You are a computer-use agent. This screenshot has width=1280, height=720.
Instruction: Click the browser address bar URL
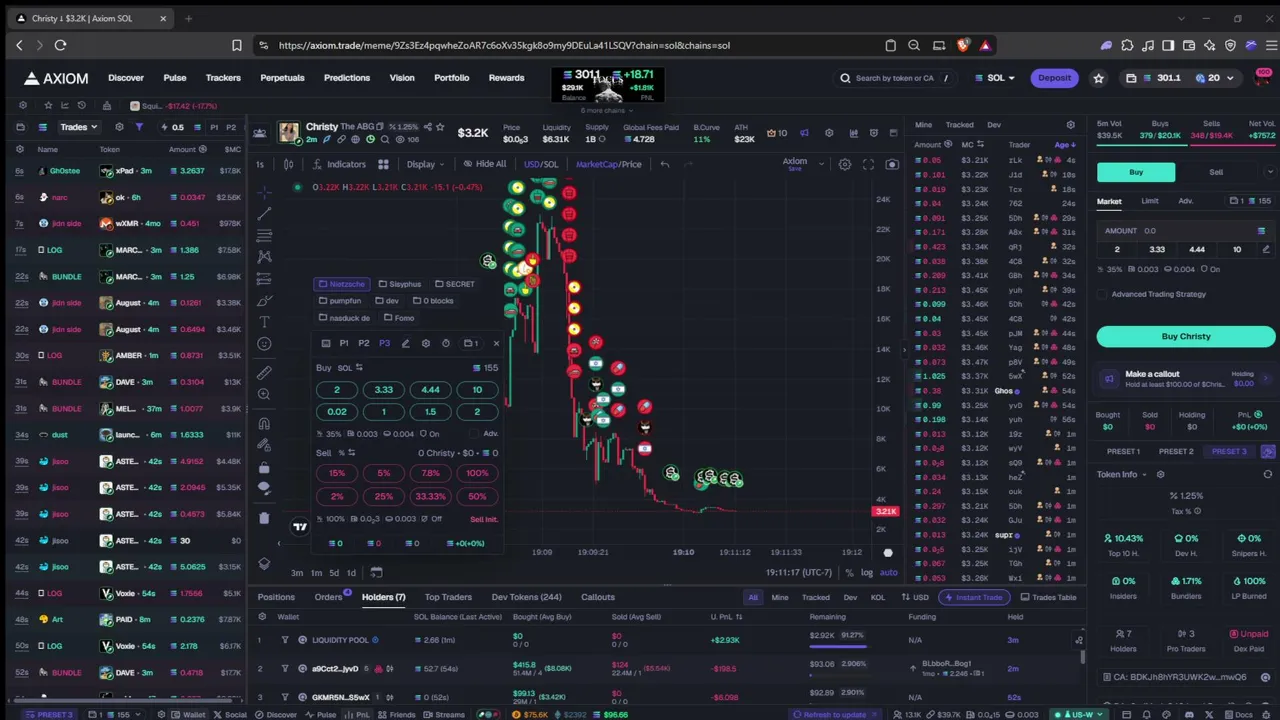point(504,45)
